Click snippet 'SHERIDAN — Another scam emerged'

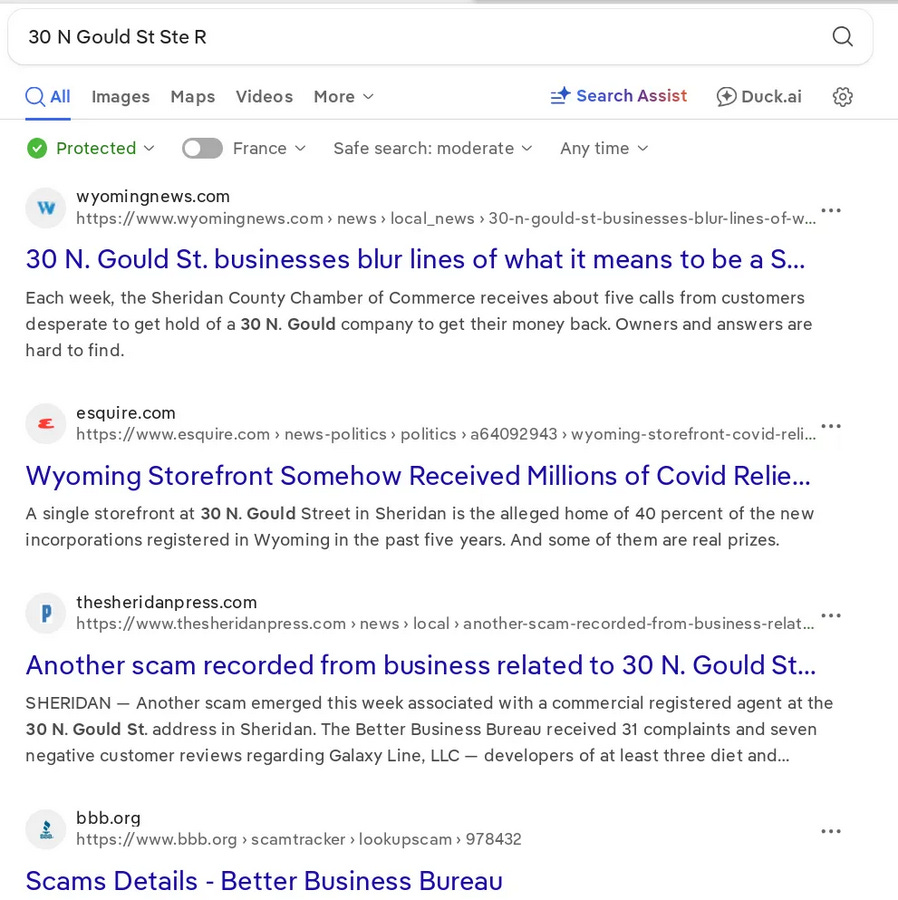(x=429, y=730)
